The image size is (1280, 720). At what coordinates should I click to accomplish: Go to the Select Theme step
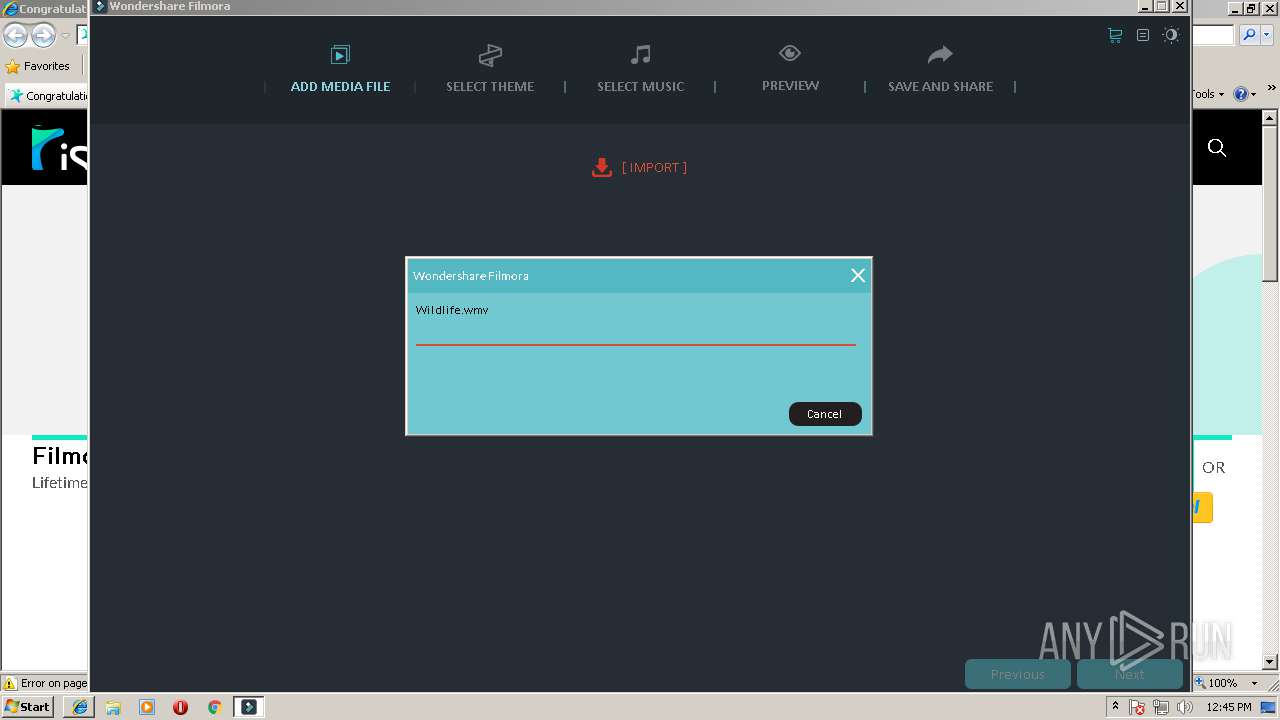(490, 68)
